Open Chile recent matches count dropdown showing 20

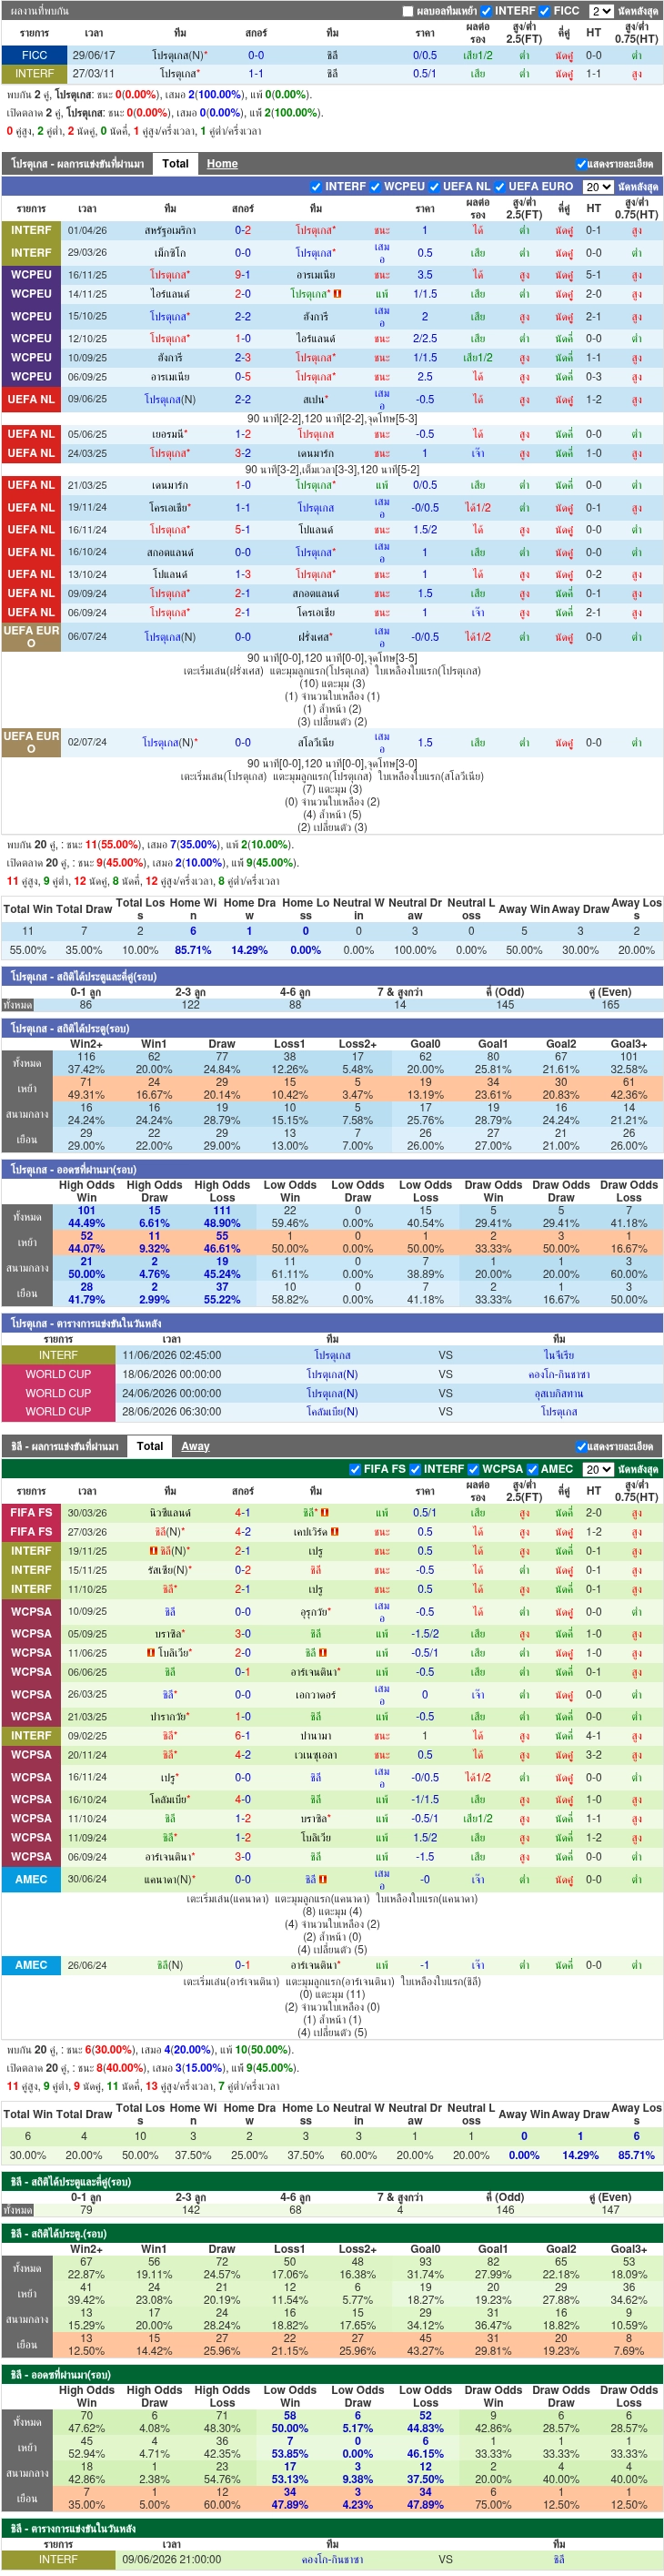pos(598,1469)
